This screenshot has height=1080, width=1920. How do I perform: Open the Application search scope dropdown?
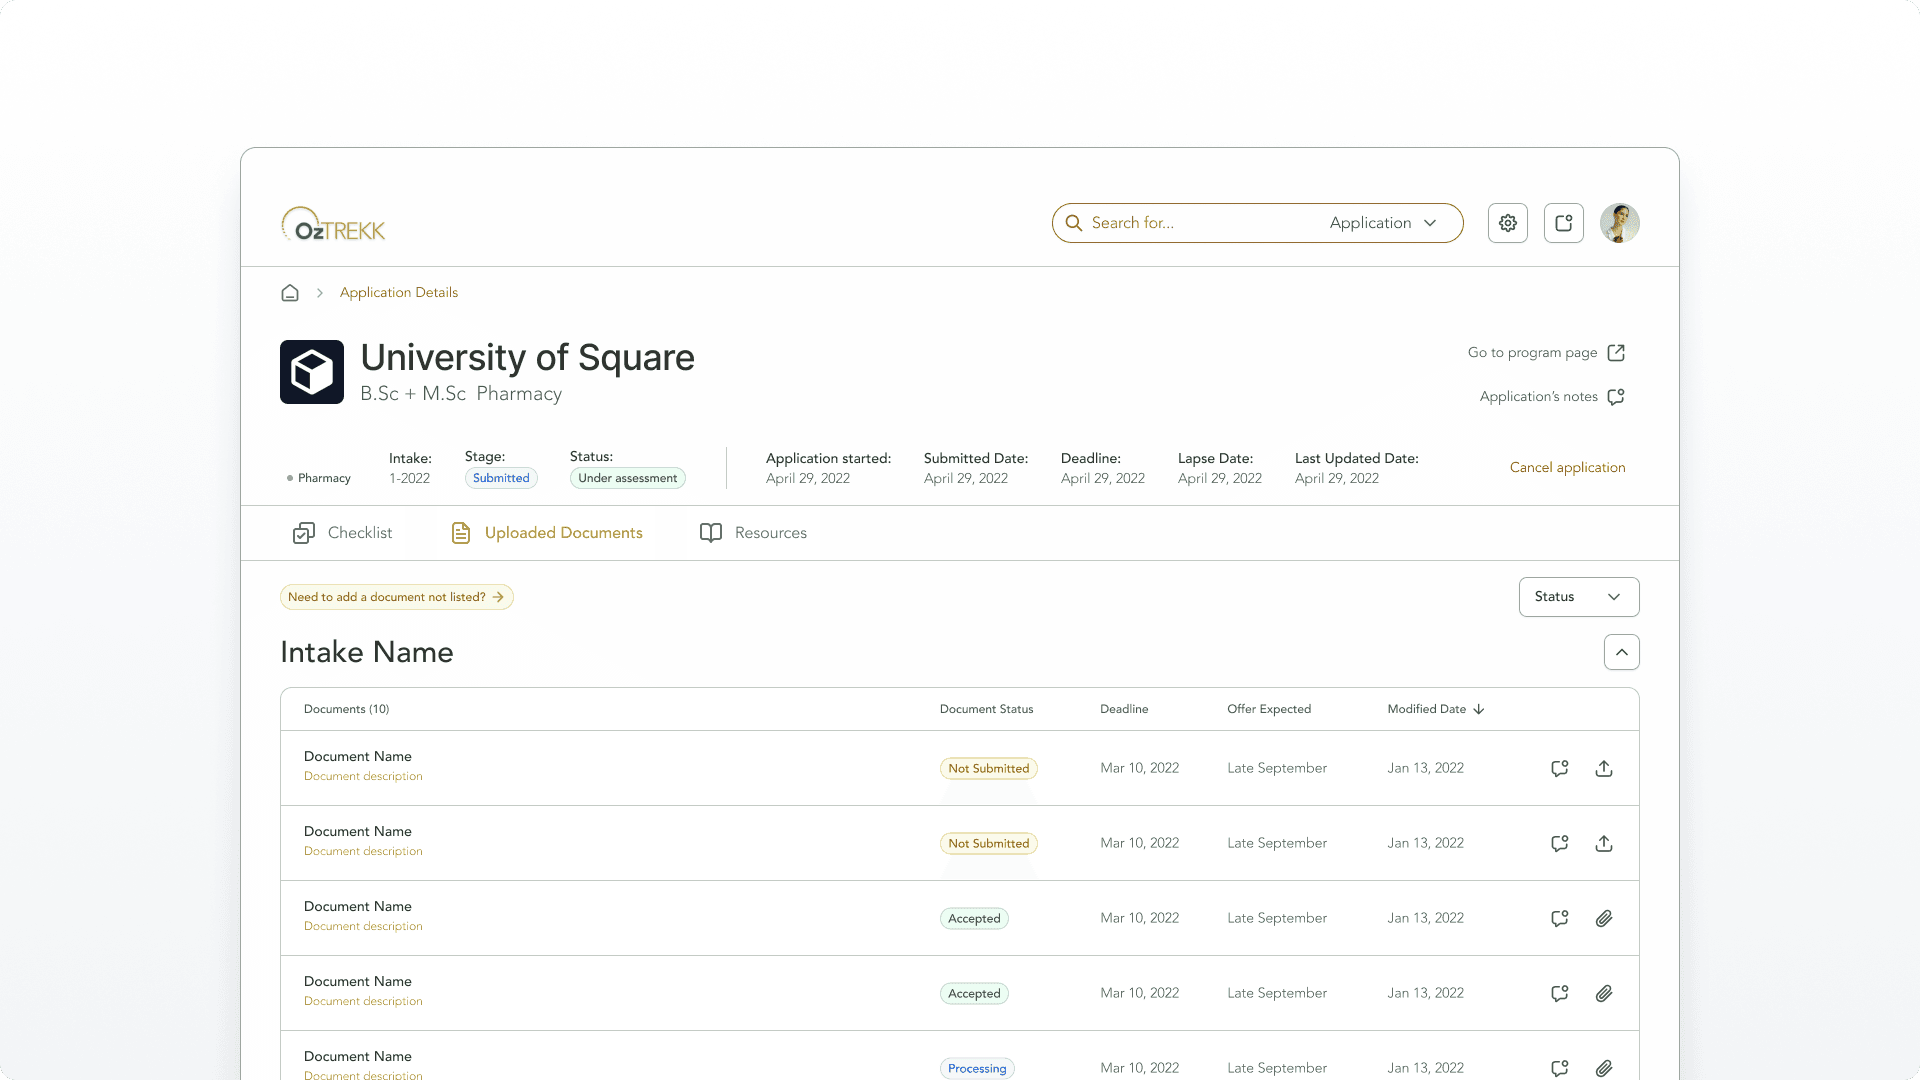[x=1383, y=223]
